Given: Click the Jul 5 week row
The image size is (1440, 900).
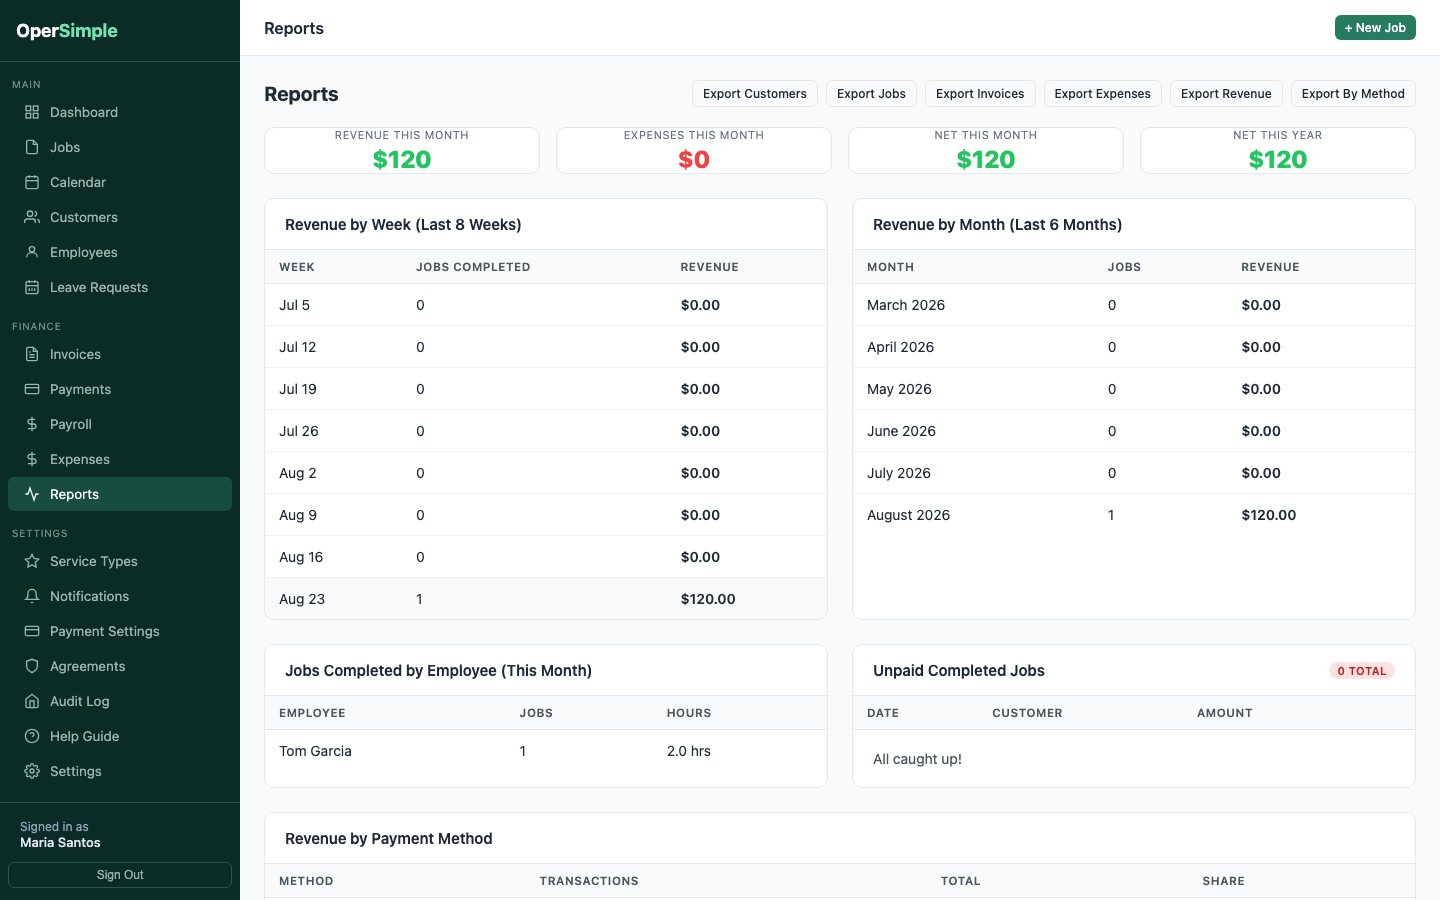Looking at the screenshot, I should point(546,305).
